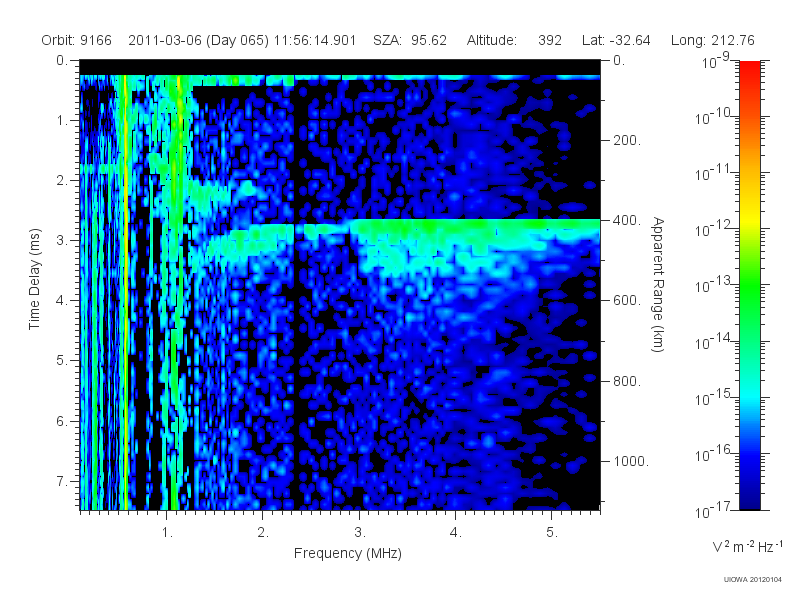This screenshot has height=600, width=800.
Task: Click the color bar unit label V² m⁻² Hz⁻¹
Action: (x=747, y=547)
